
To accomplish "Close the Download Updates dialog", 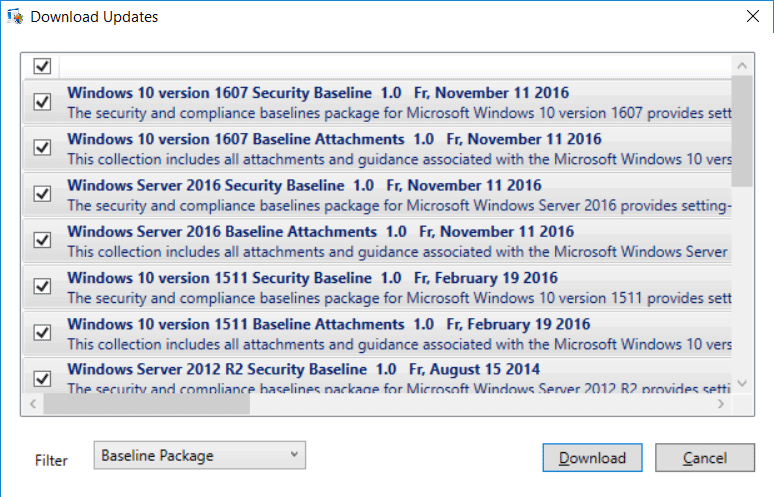I will [753, 16].
